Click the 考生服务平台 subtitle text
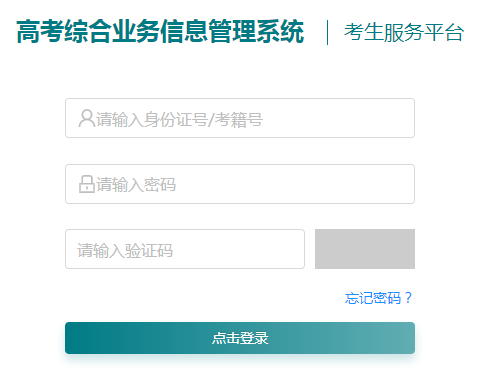479x369 pixels. (x=404, y=33)
